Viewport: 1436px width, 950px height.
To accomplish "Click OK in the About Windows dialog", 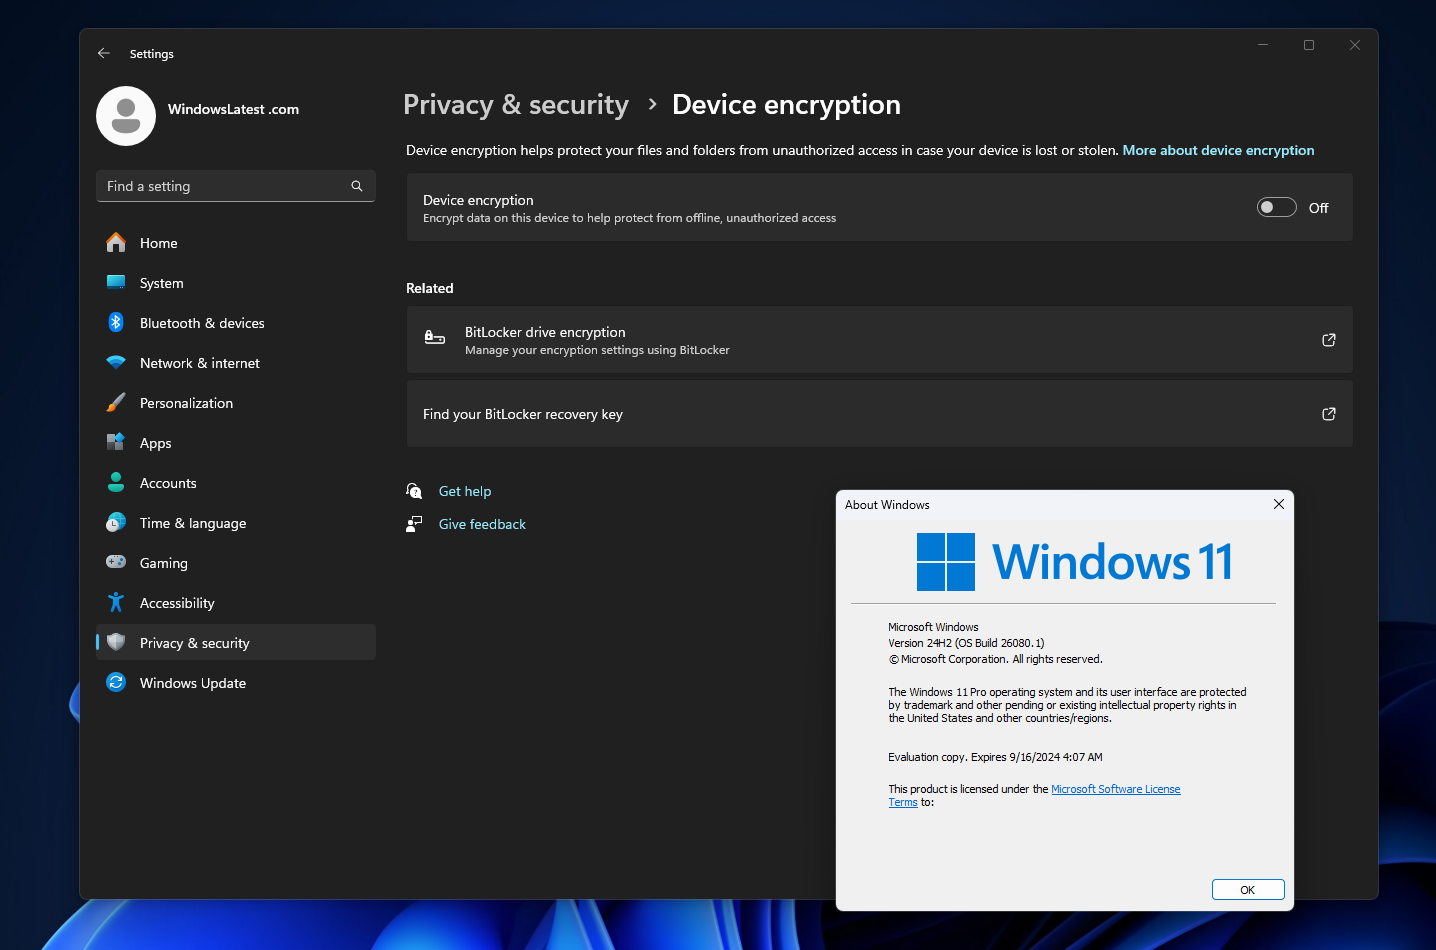I will pos(1247,889).
